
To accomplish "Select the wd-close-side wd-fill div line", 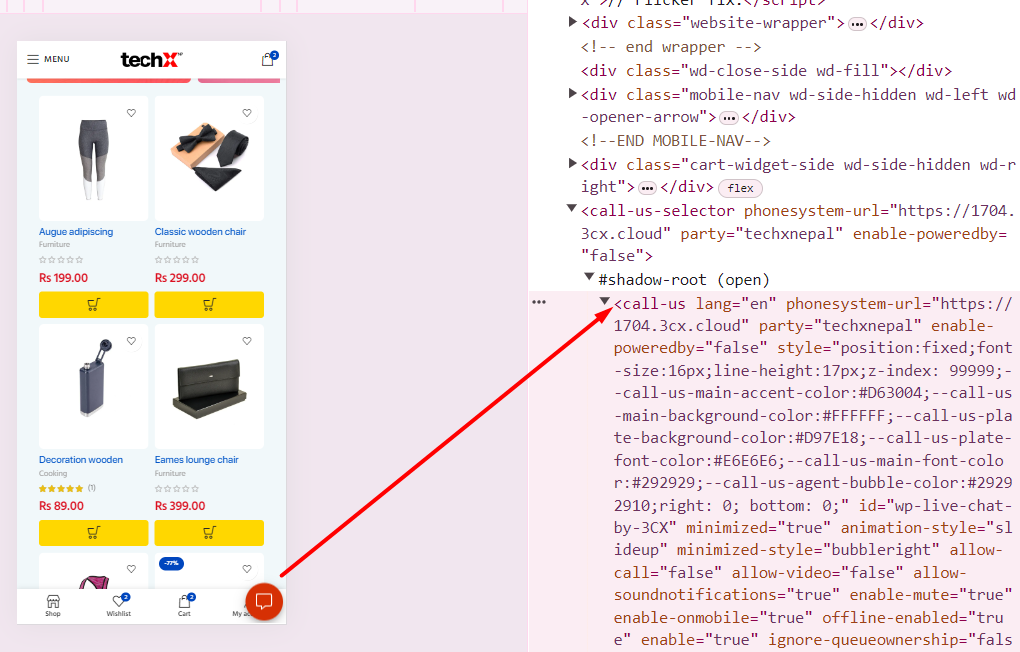I will [766, 71].
